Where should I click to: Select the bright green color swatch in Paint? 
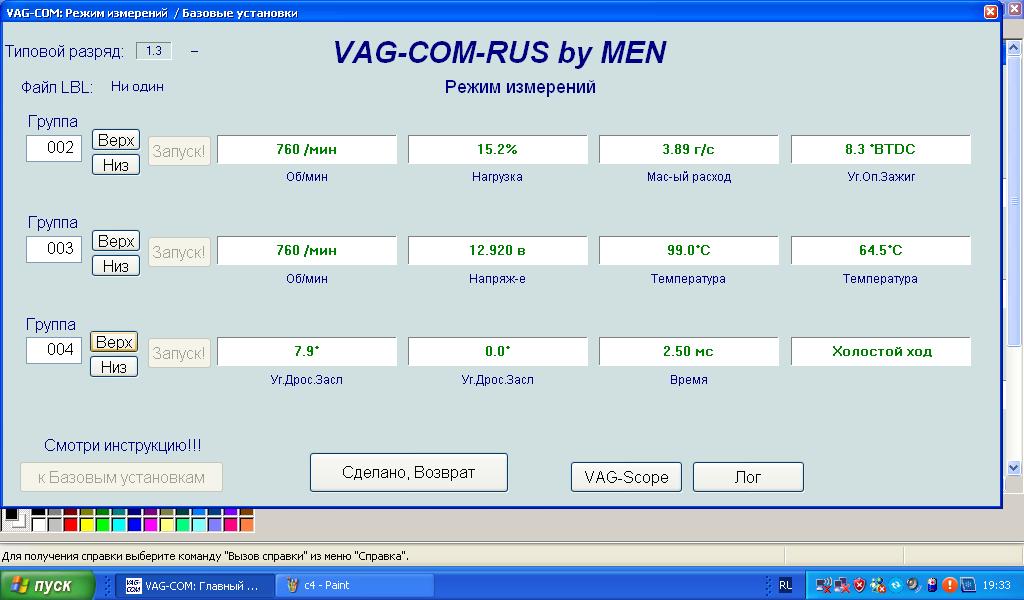pyautogui.click(x=103, y=524)
